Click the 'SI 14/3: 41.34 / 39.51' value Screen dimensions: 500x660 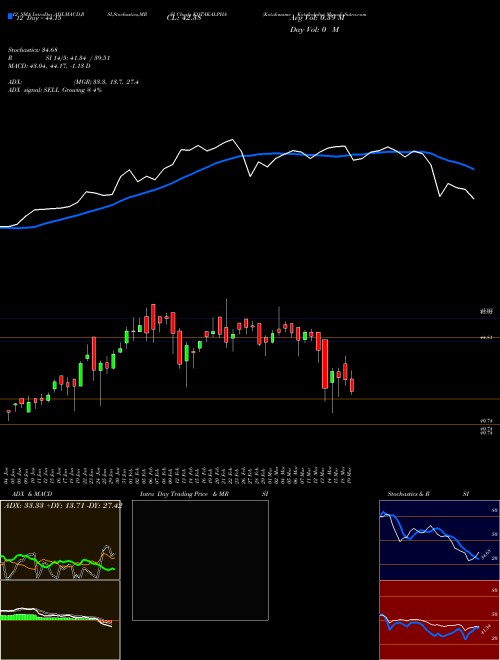78,58
